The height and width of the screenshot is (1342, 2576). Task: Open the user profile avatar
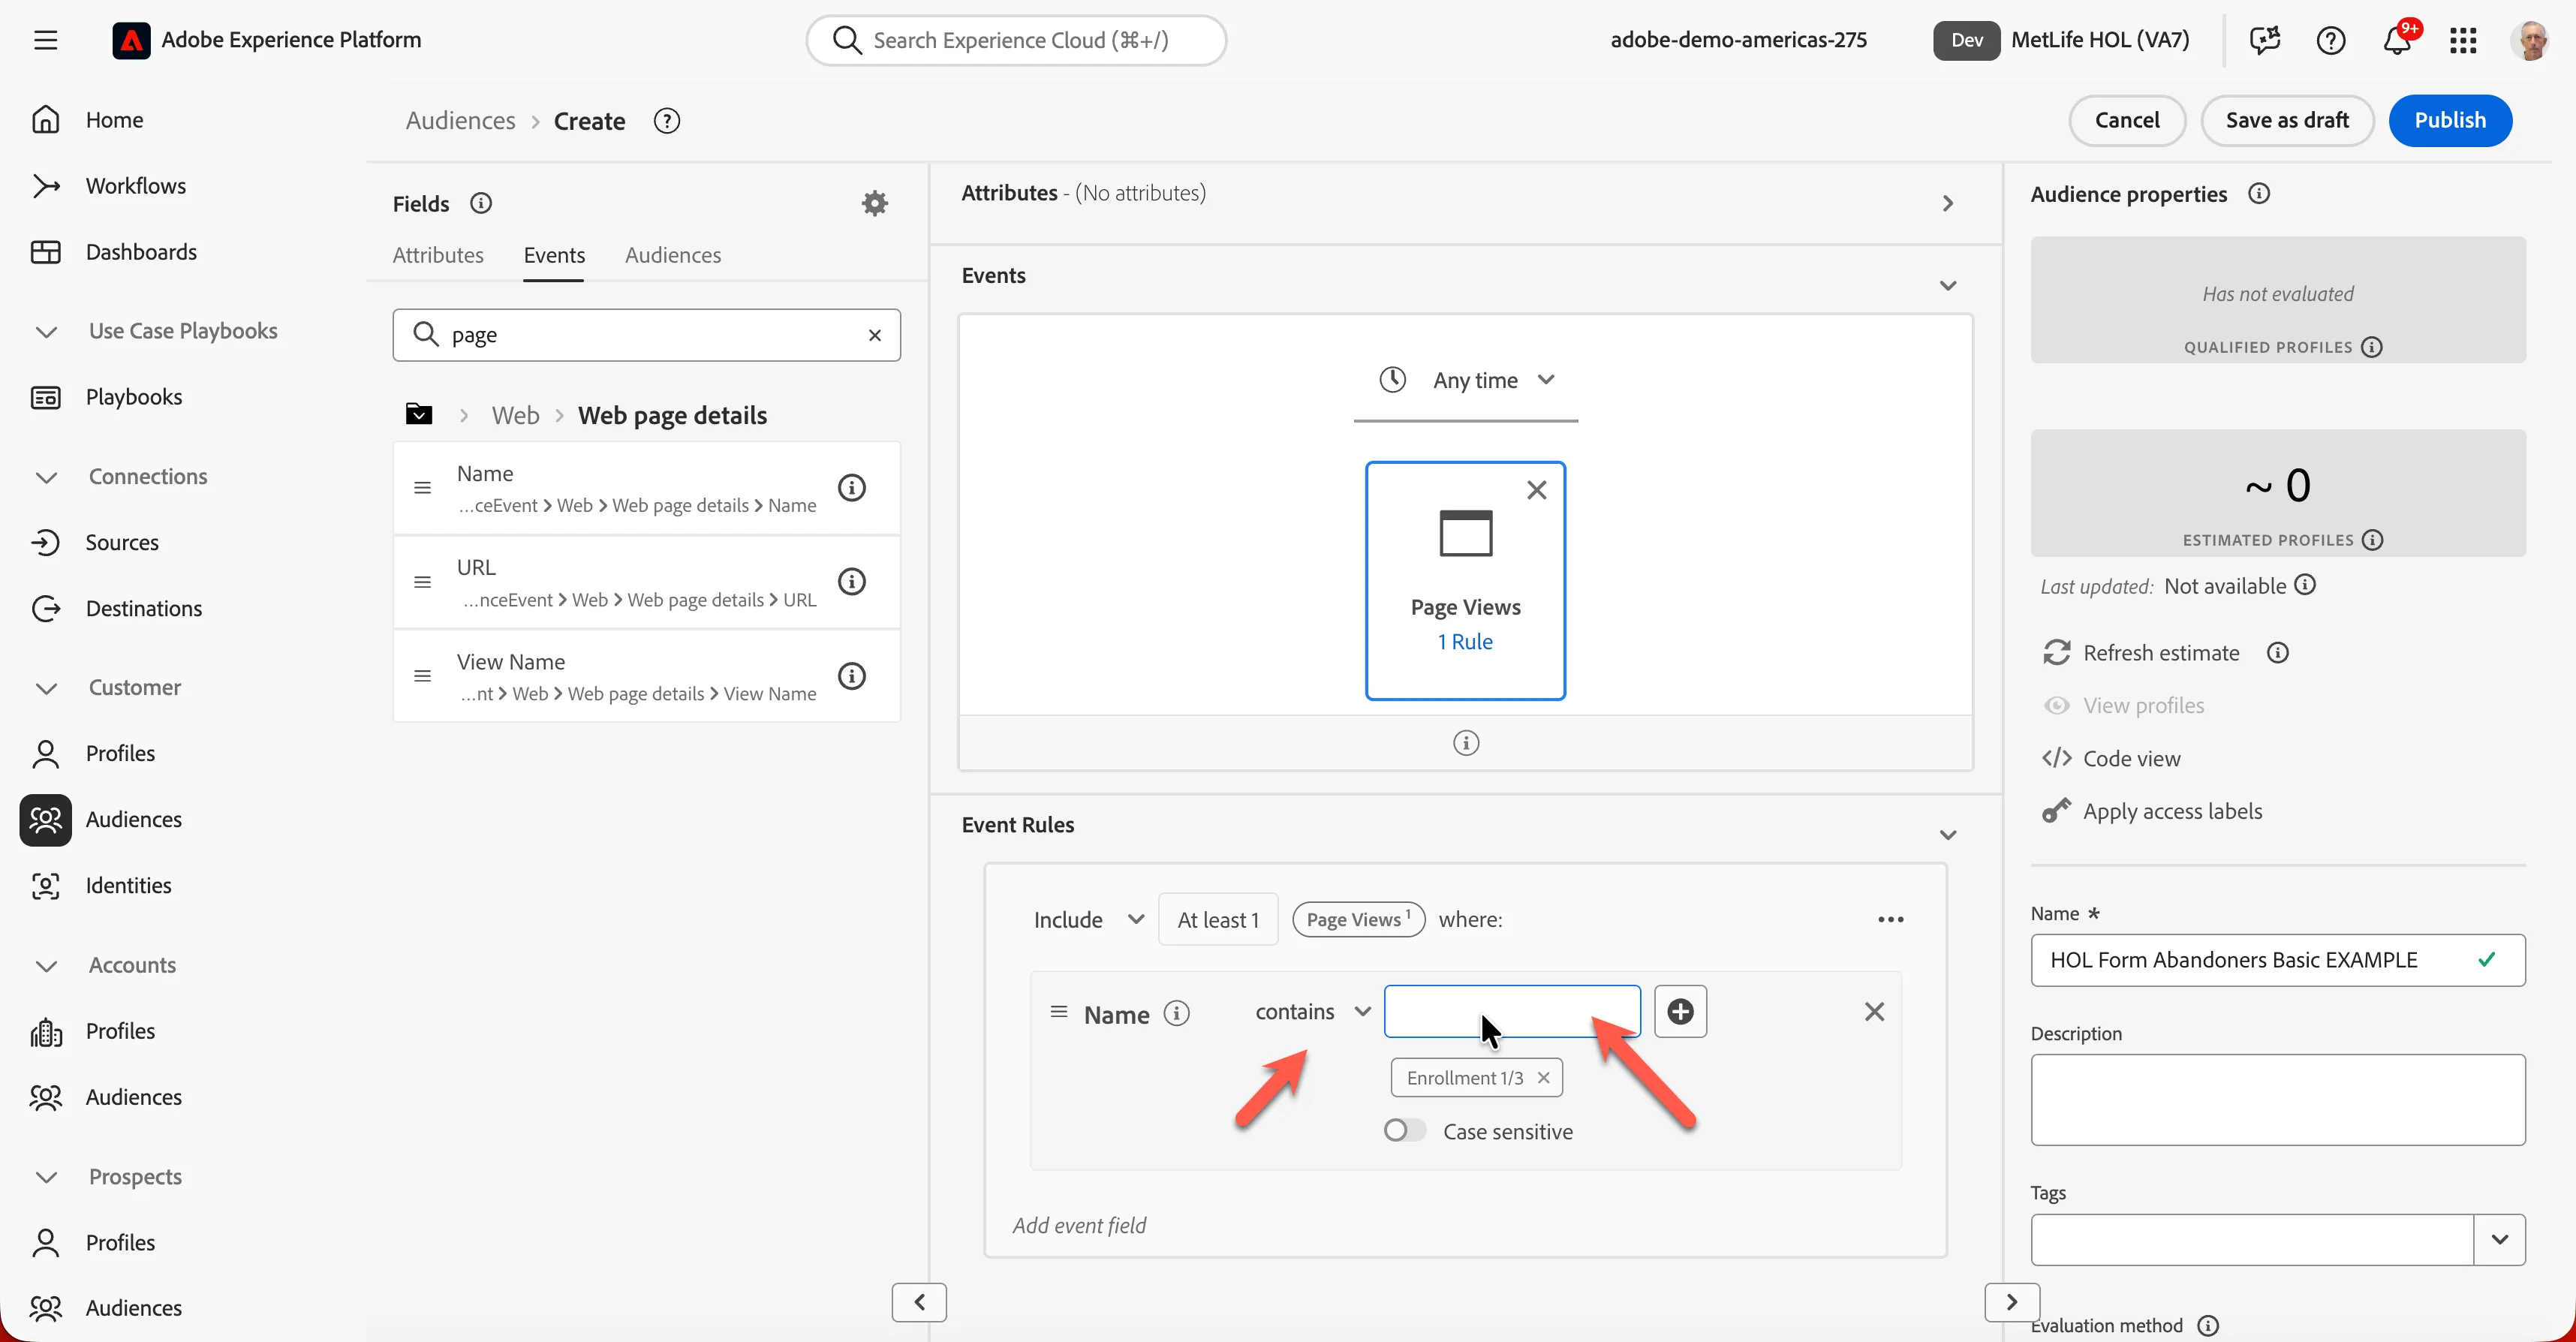tap(2530, 40)
